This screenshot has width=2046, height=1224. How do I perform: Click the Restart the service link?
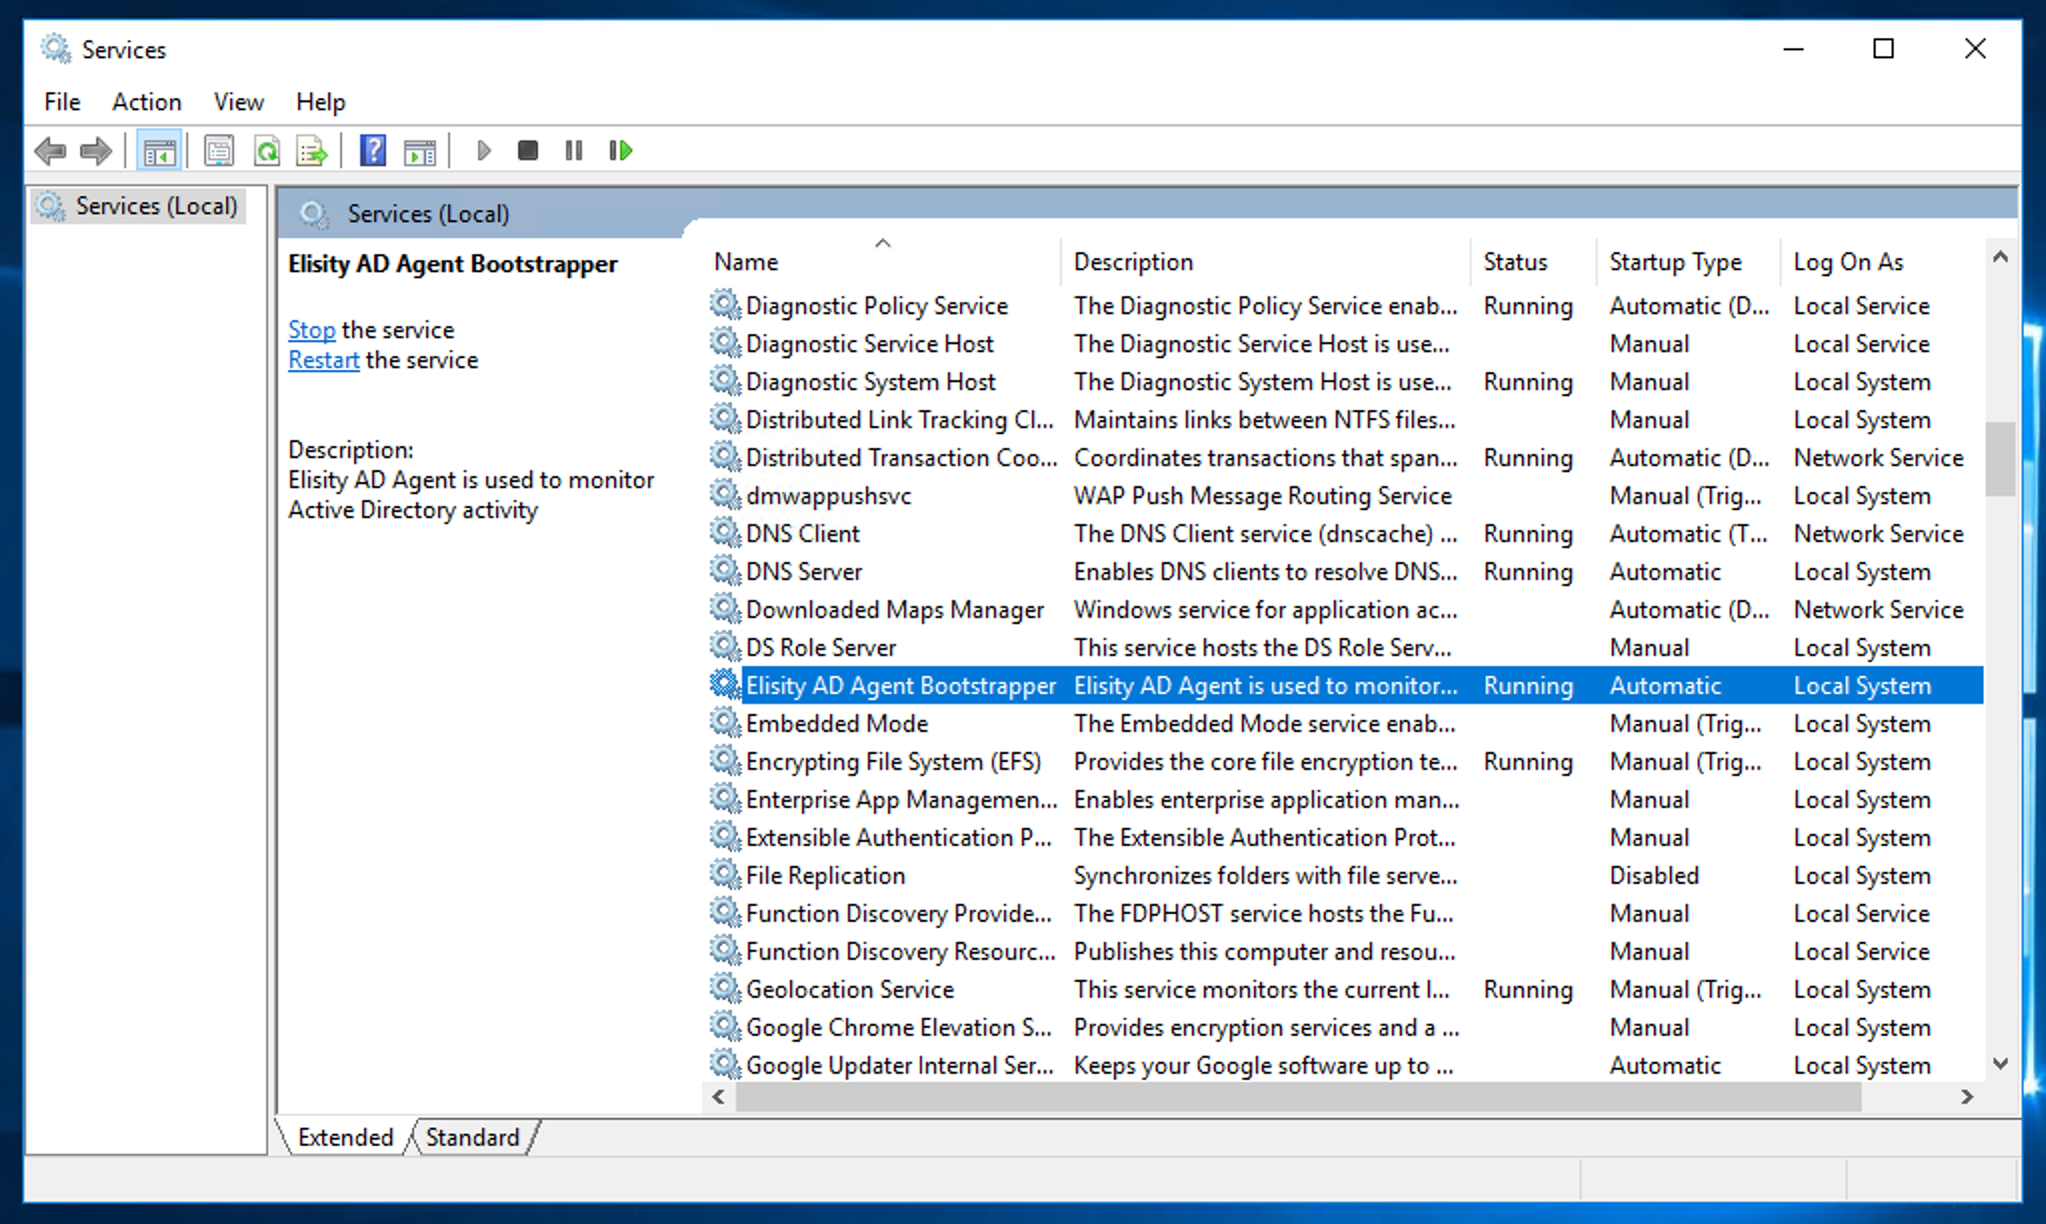coord(324,360)
